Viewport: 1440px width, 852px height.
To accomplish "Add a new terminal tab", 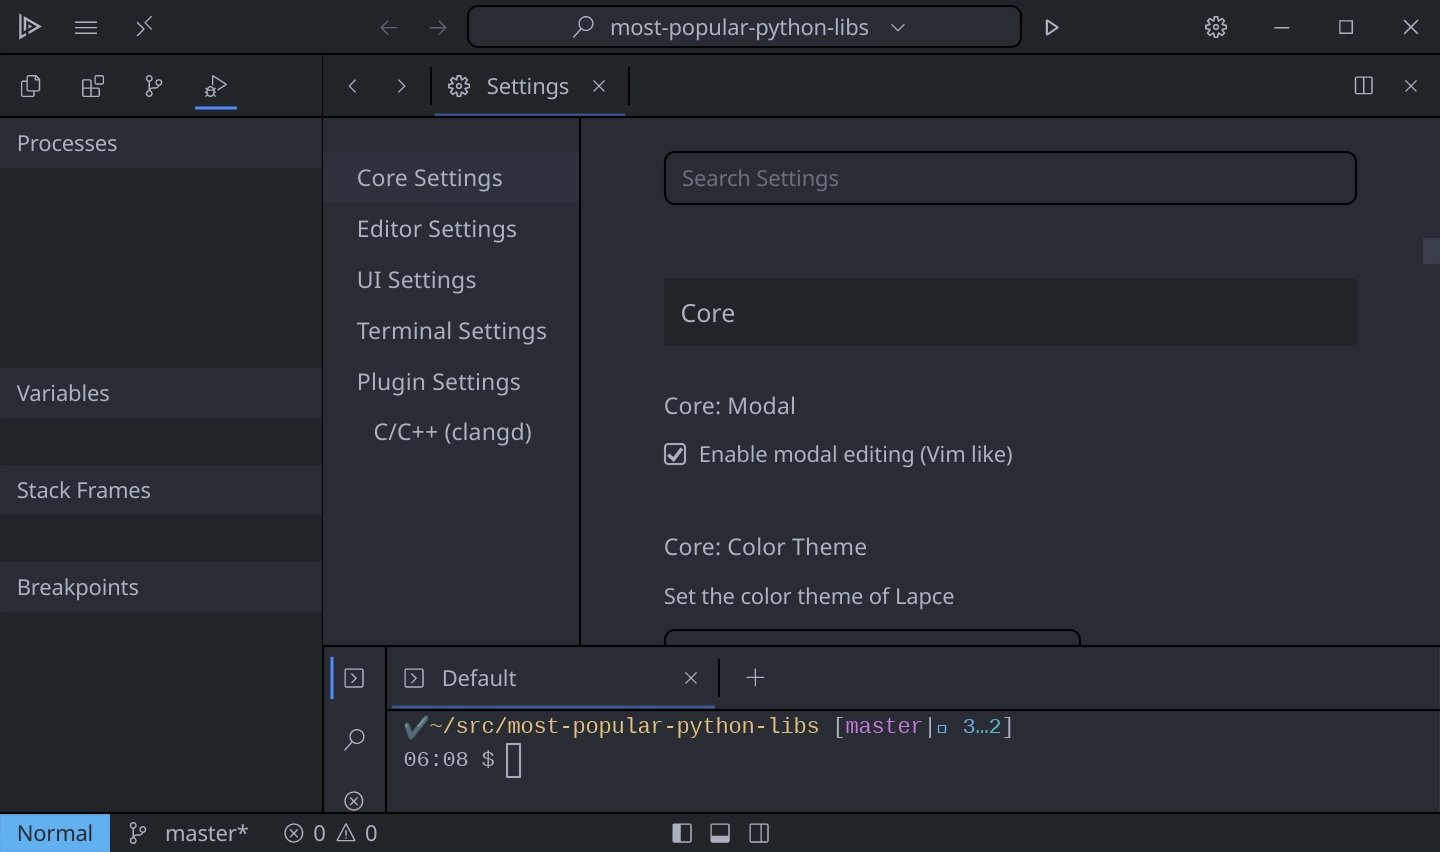I will pyautogui.click(x=755, y=678).
